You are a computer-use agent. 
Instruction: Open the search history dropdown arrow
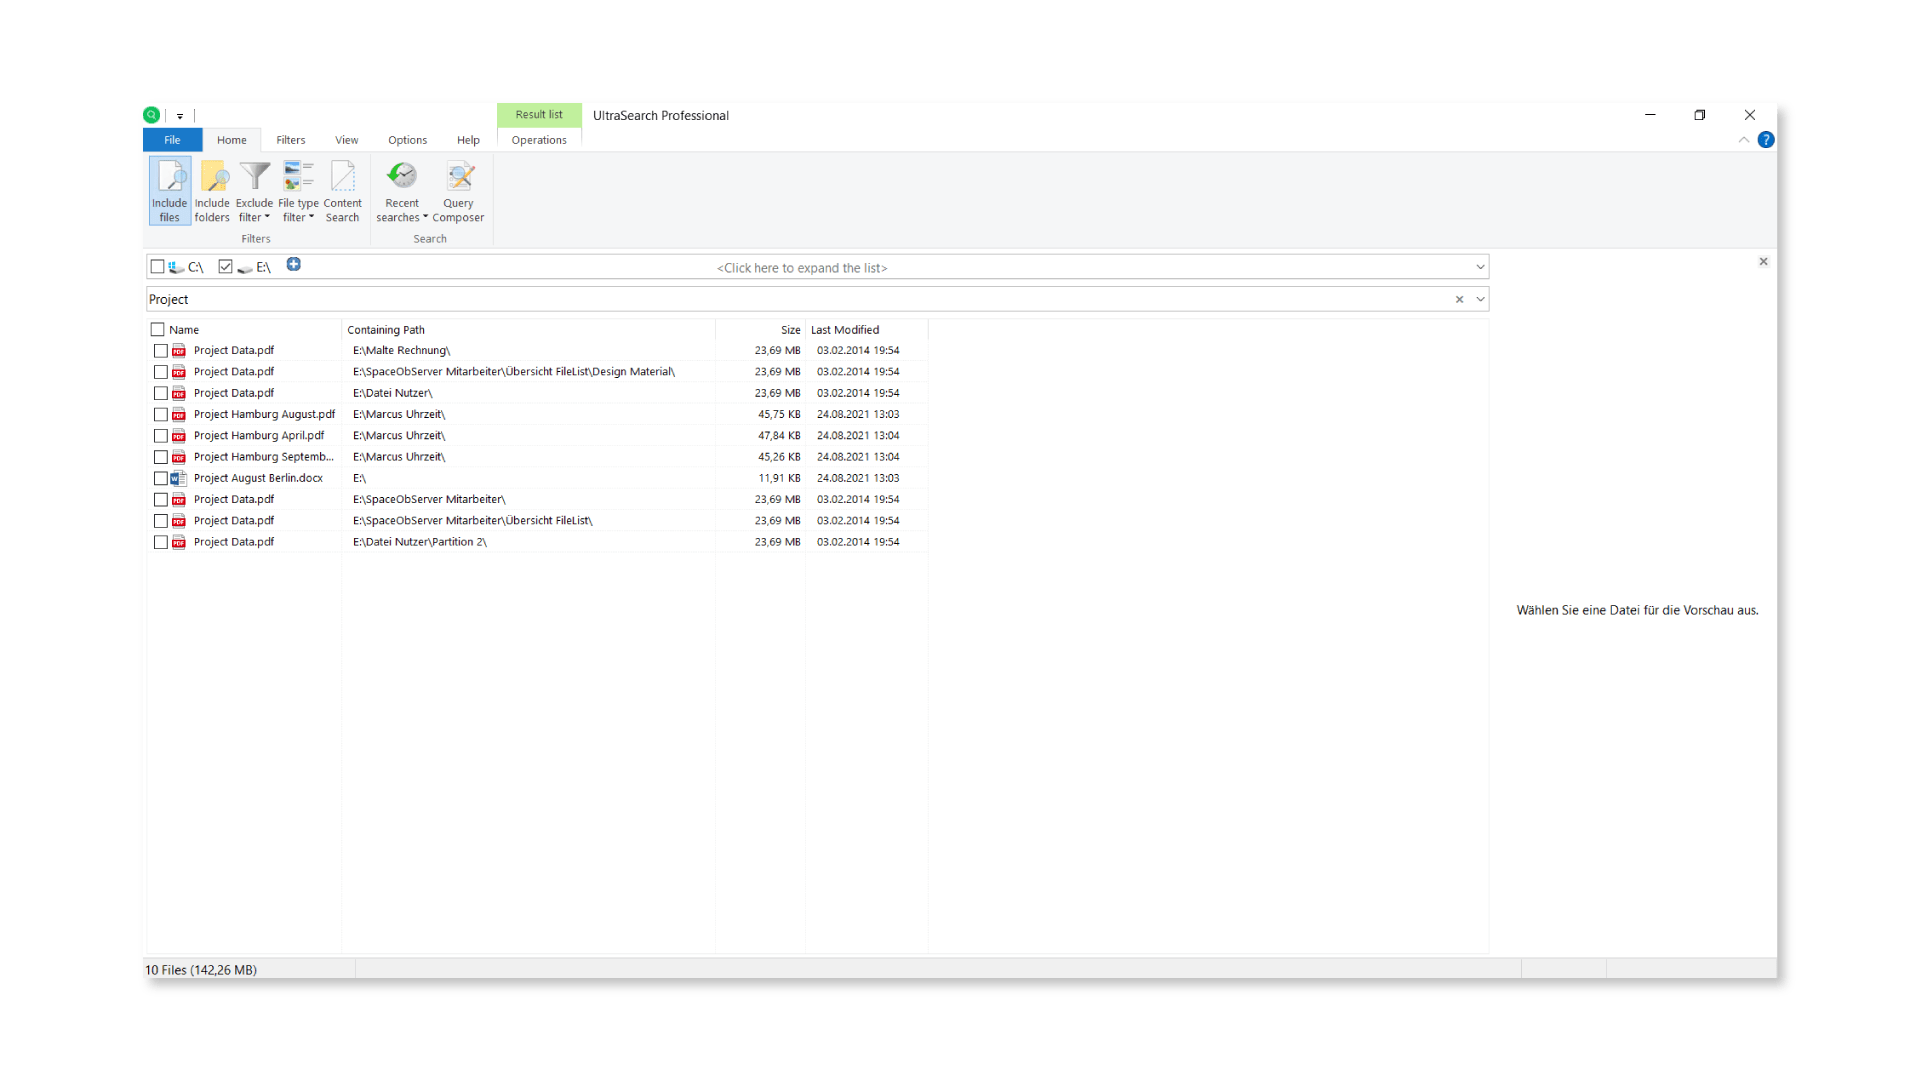pyautogui.click(x=1480, y=299)
